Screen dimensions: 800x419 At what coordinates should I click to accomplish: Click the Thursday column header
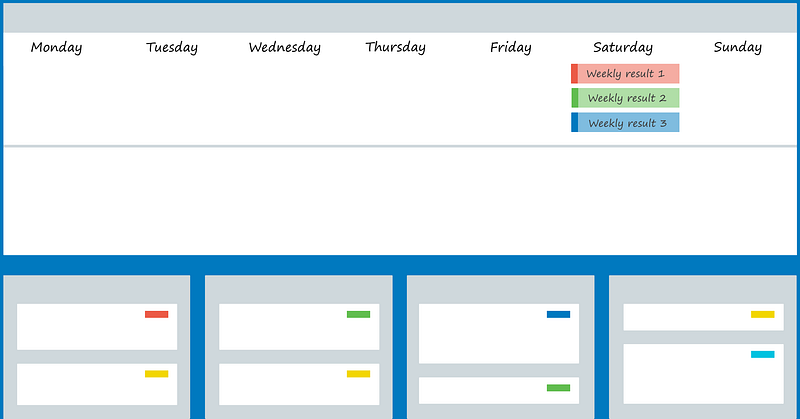pyautogui.click(x=395, y=47)
